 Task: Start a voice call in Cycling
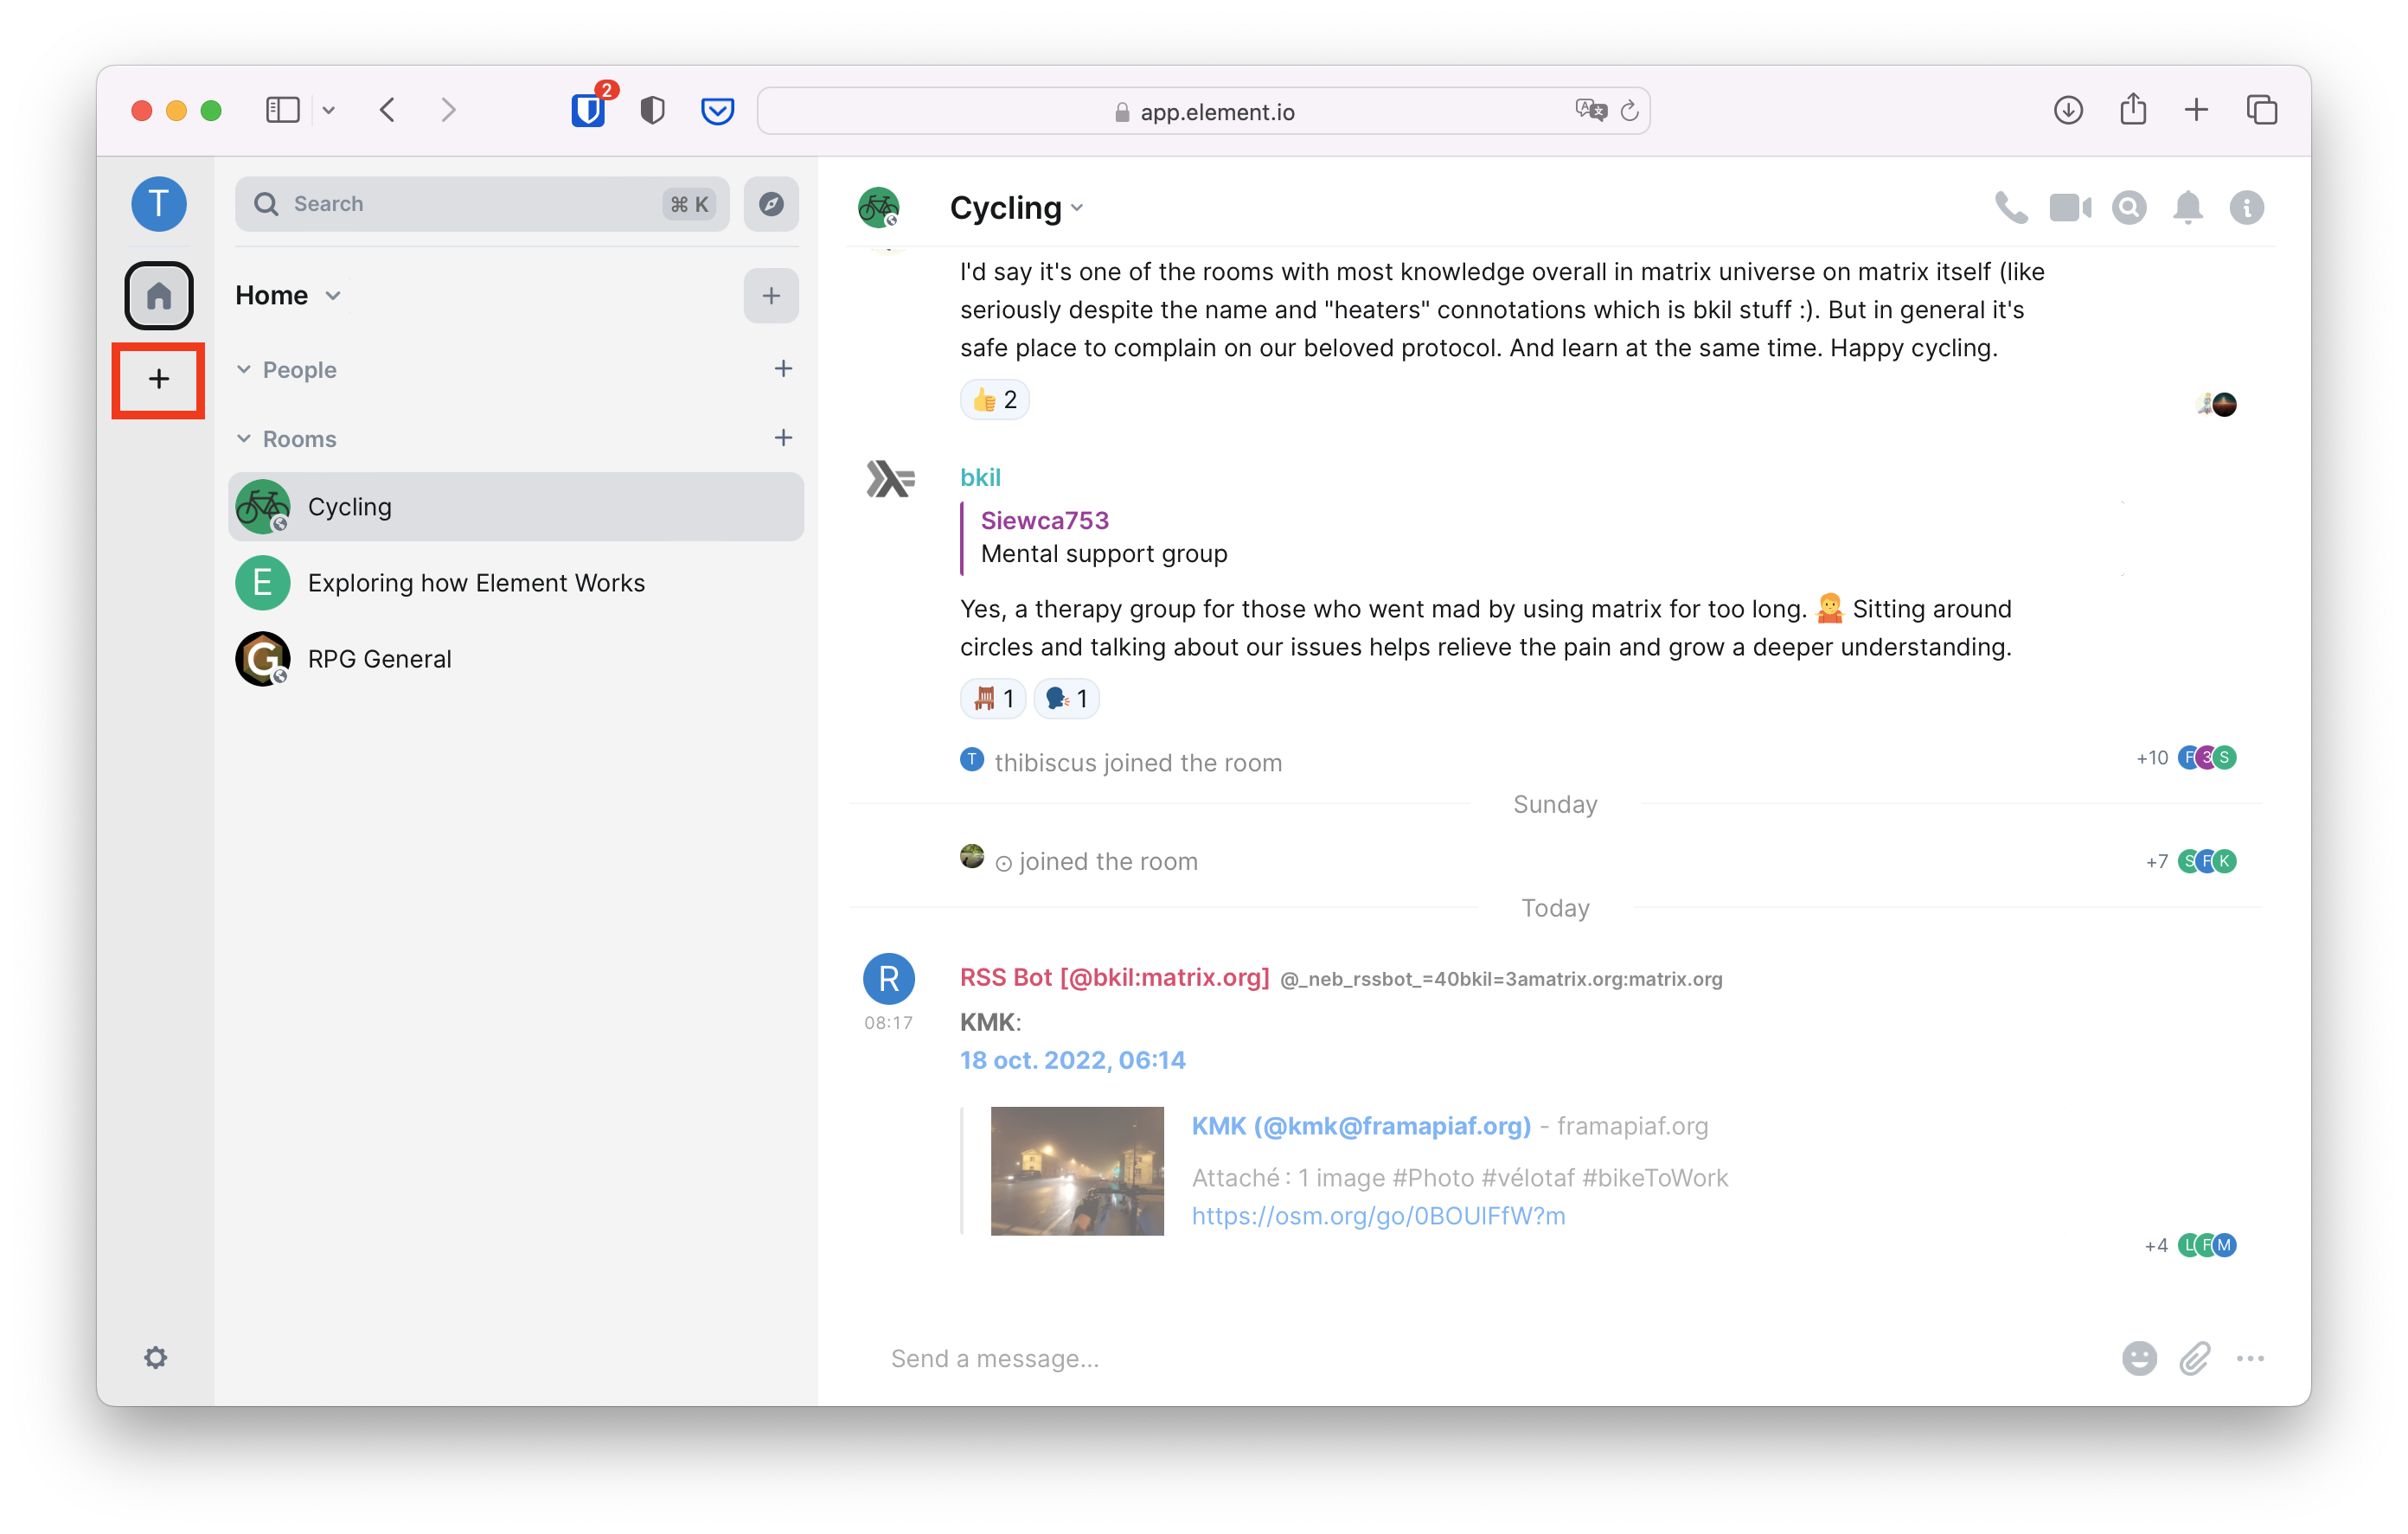tap(2010, 207)
